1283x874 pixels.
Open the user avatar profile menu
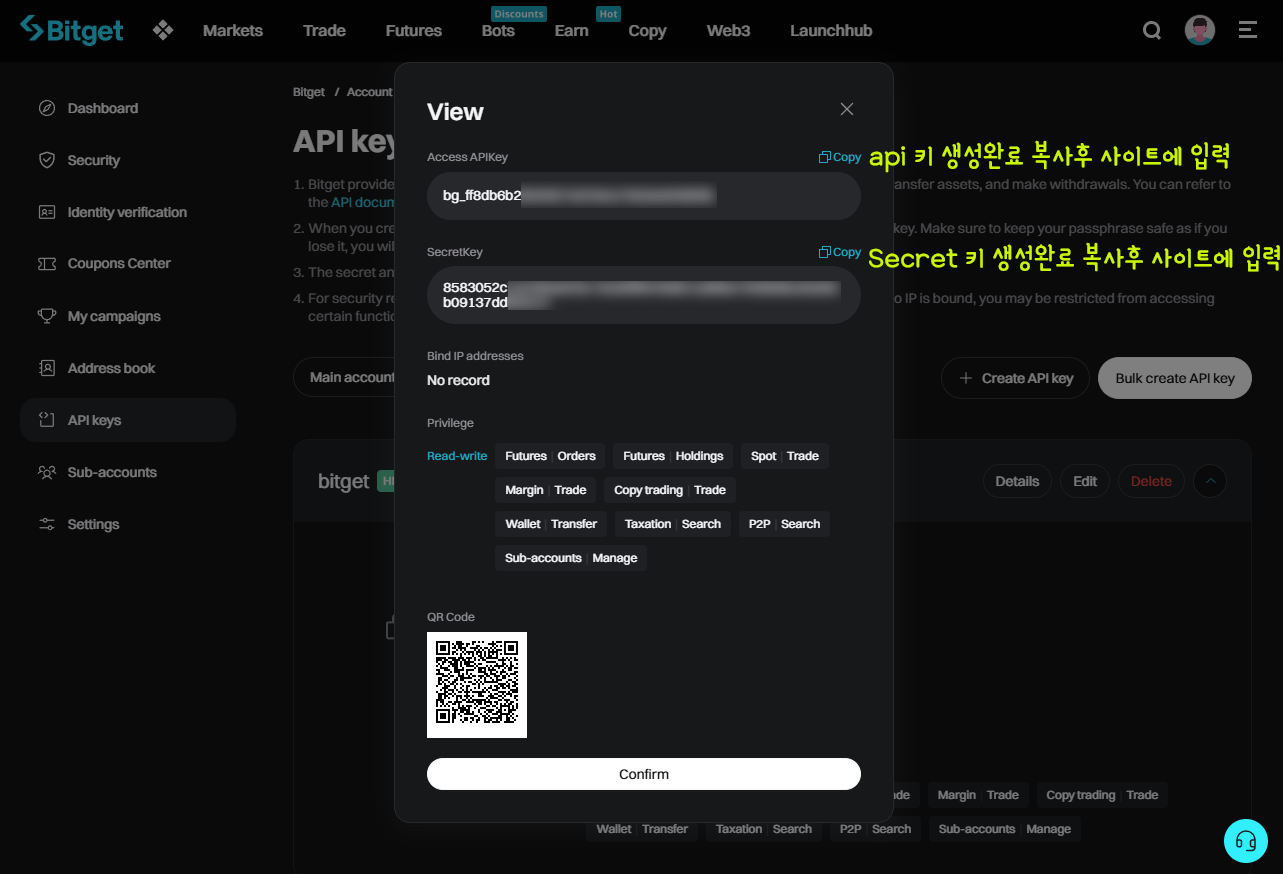tap(1200, 30)
